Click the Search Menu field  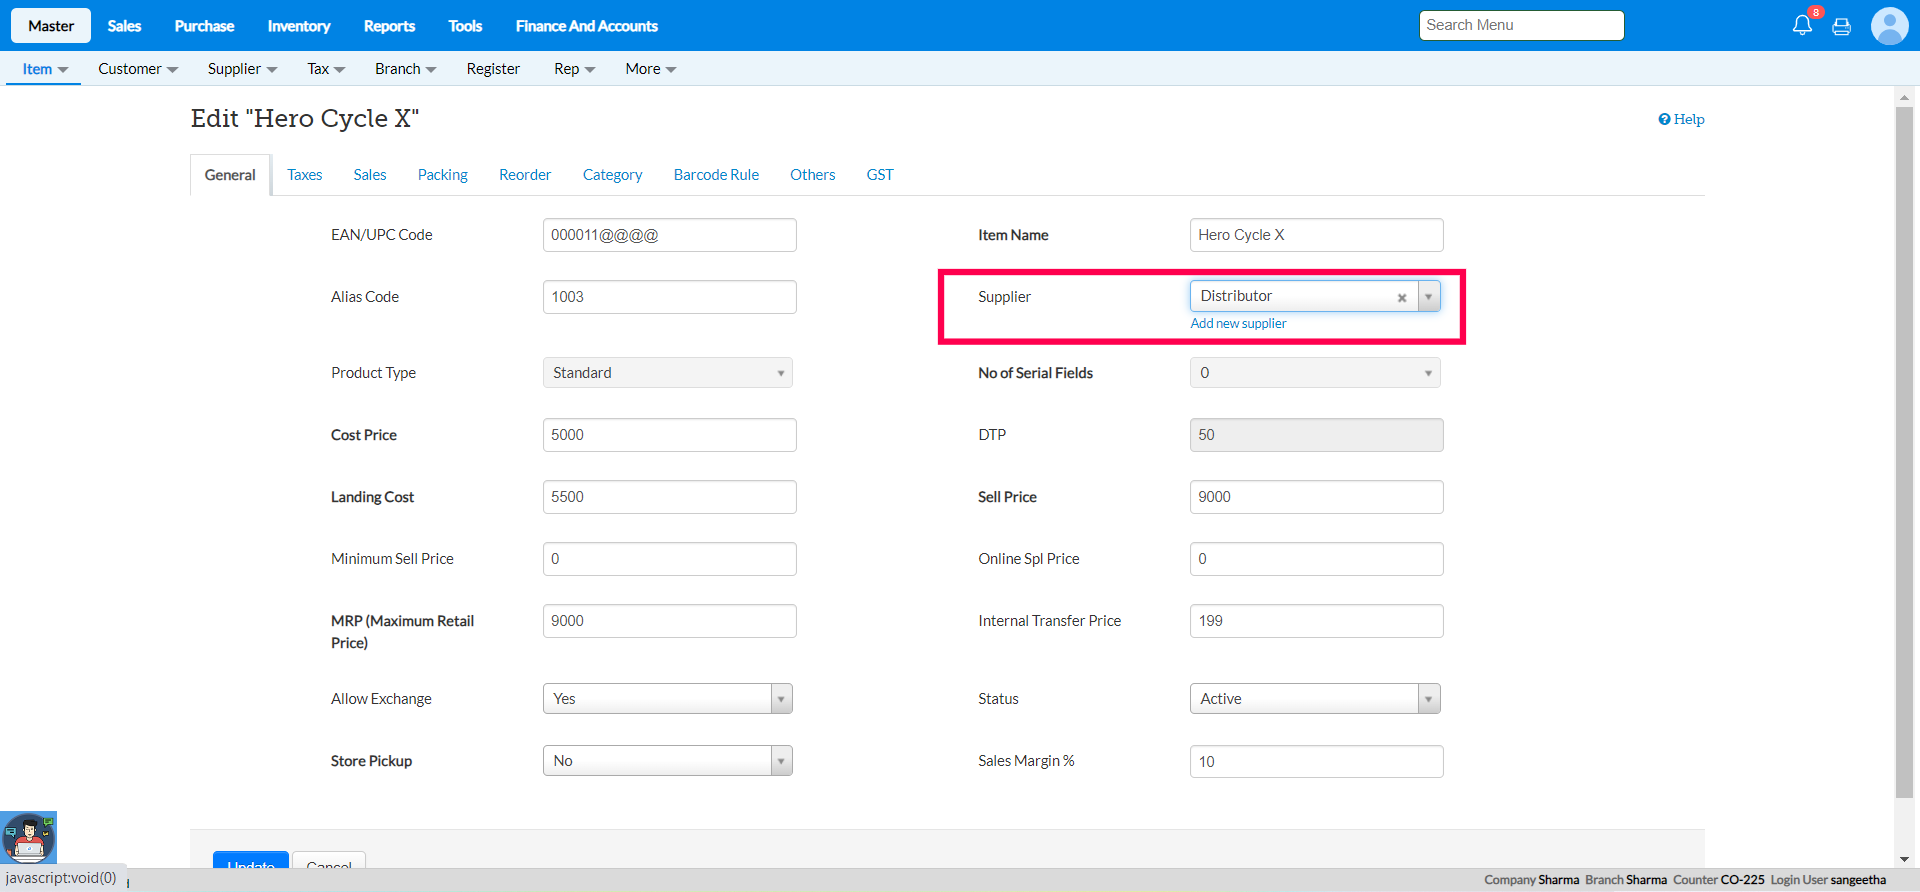tap(1520, 25)
